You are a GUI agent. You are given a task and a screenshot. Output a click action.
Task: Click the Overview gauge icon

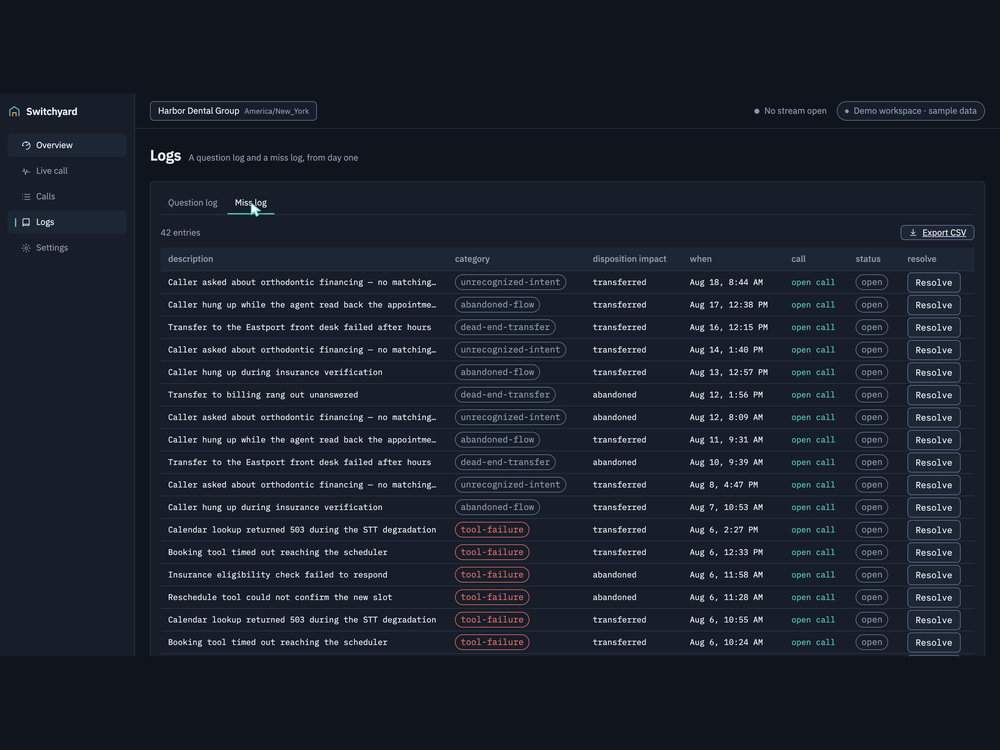pos(26,145)
